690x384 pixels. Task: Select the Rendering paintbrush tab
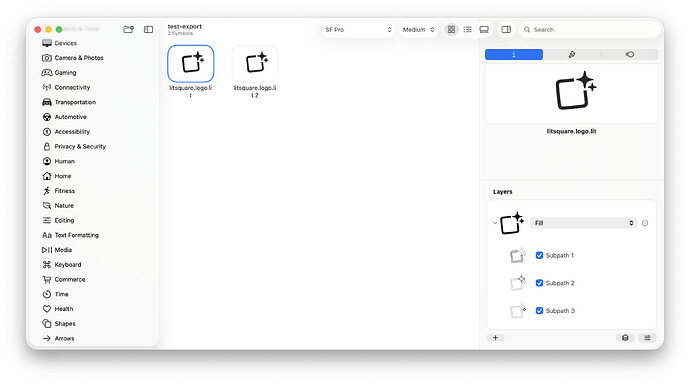(x=572, y=54)
